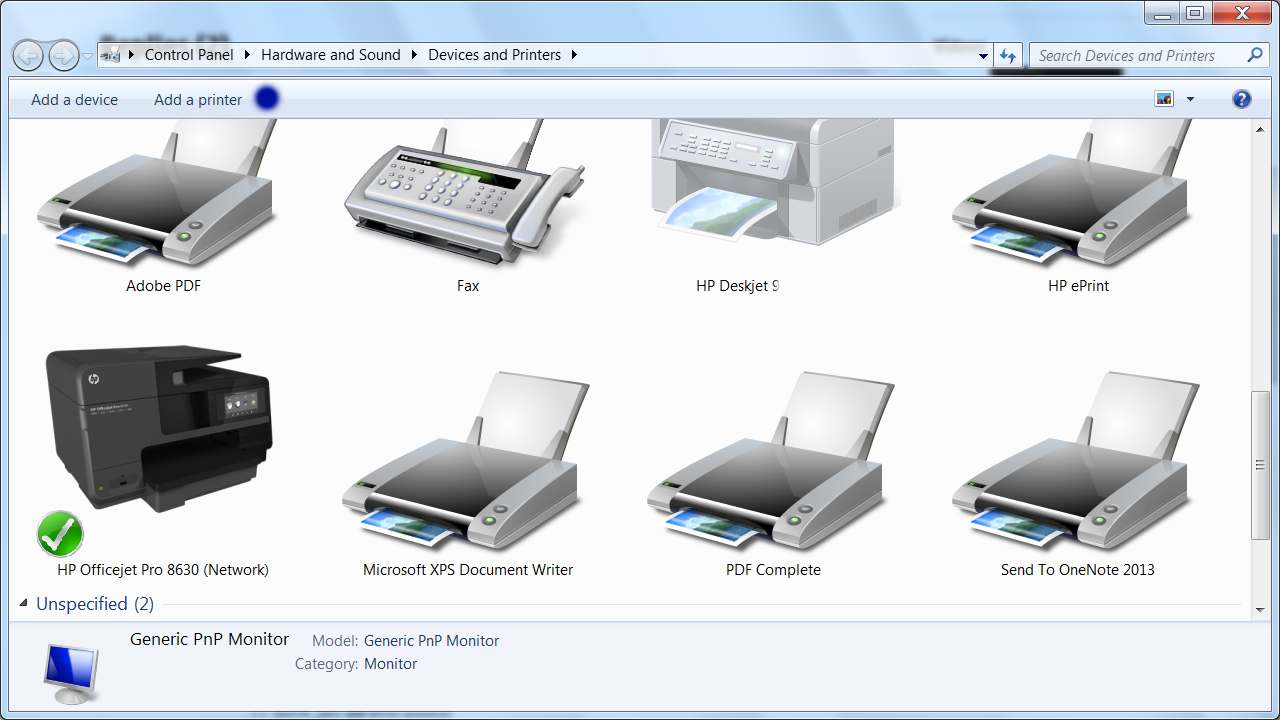Viewport: 1280px width, 720px height.
Task: Open the view options dropdown arrow
Action: [x=1190, y=99]
